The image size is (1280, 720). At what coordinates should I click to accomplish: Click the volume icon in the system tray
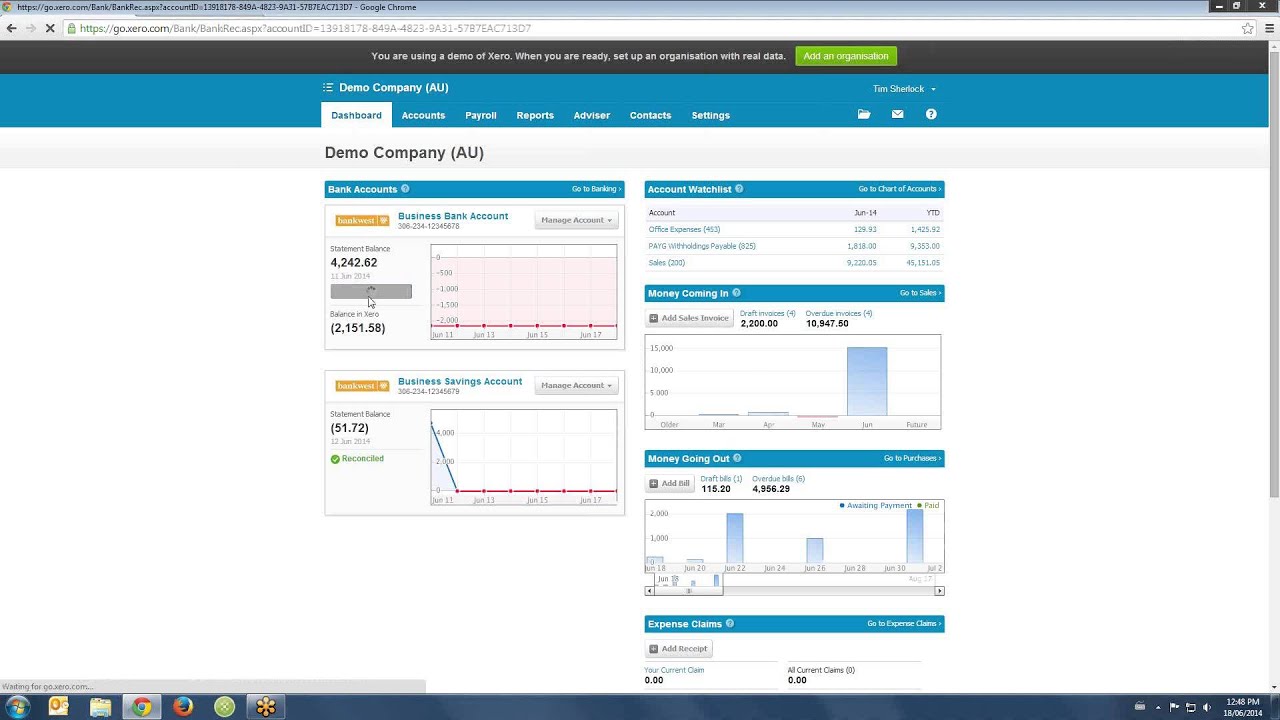point(1206,707)
